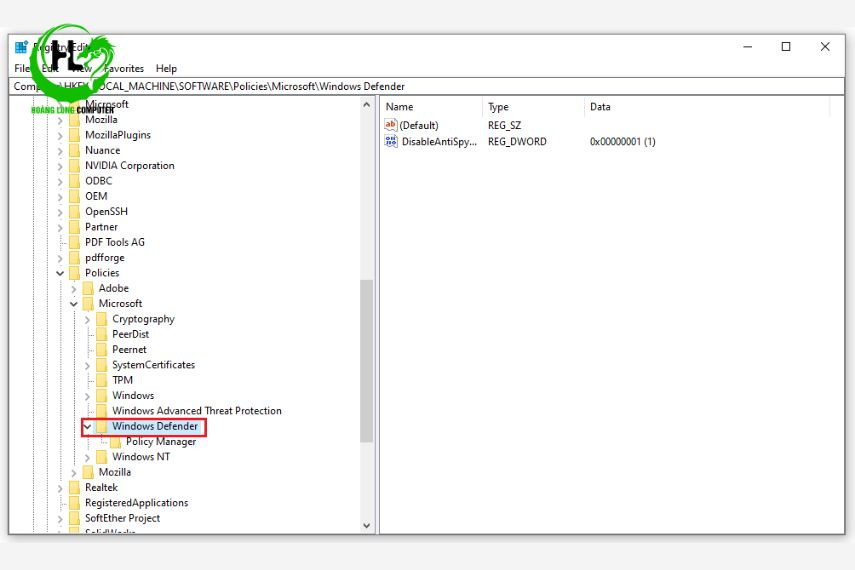The width and height of the screenshot is (855, 570).
Task: Open the Favorites menu
Action: (124, 69)
